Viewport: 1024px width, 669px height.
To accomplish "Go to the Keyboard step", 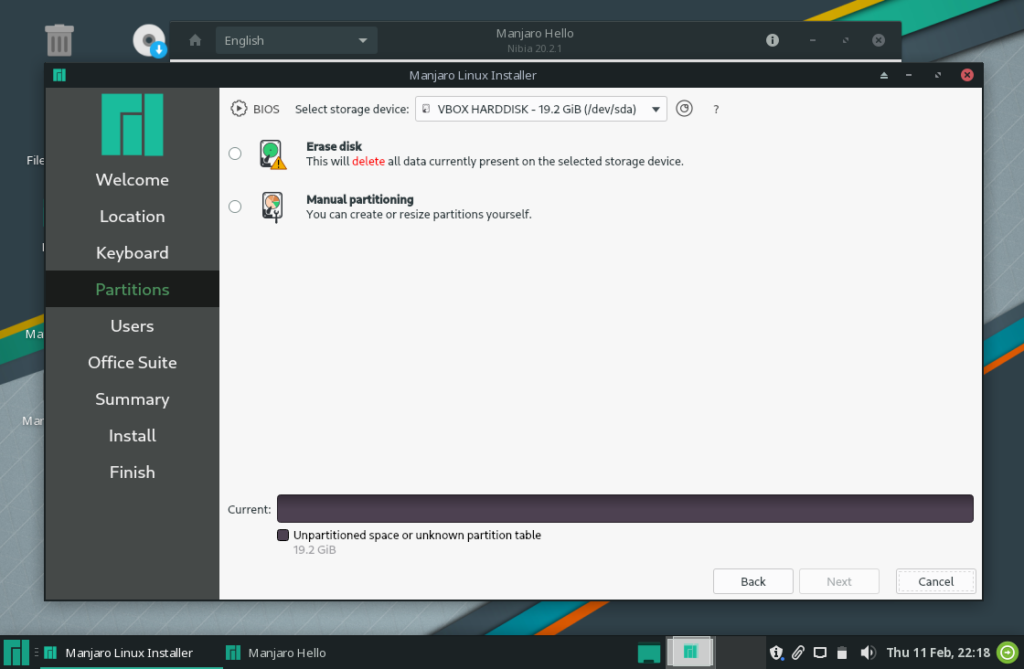I will tap(132, 253).
